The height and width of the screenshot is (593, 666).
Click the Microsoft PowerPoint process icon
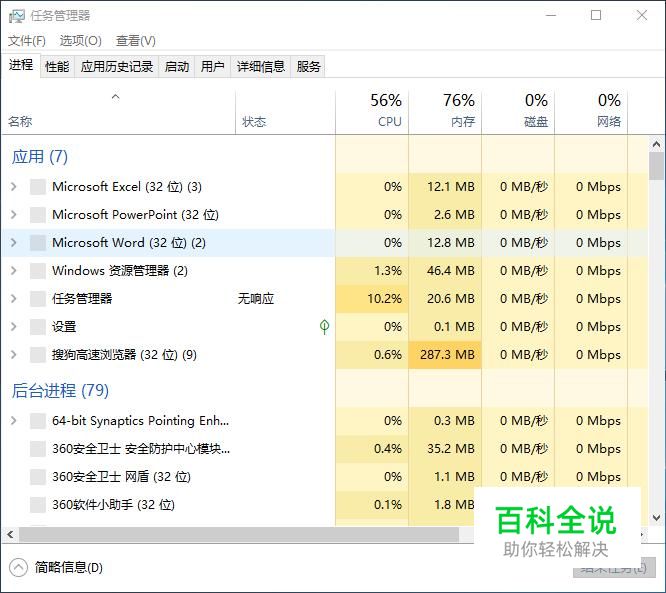click(38, 215)
